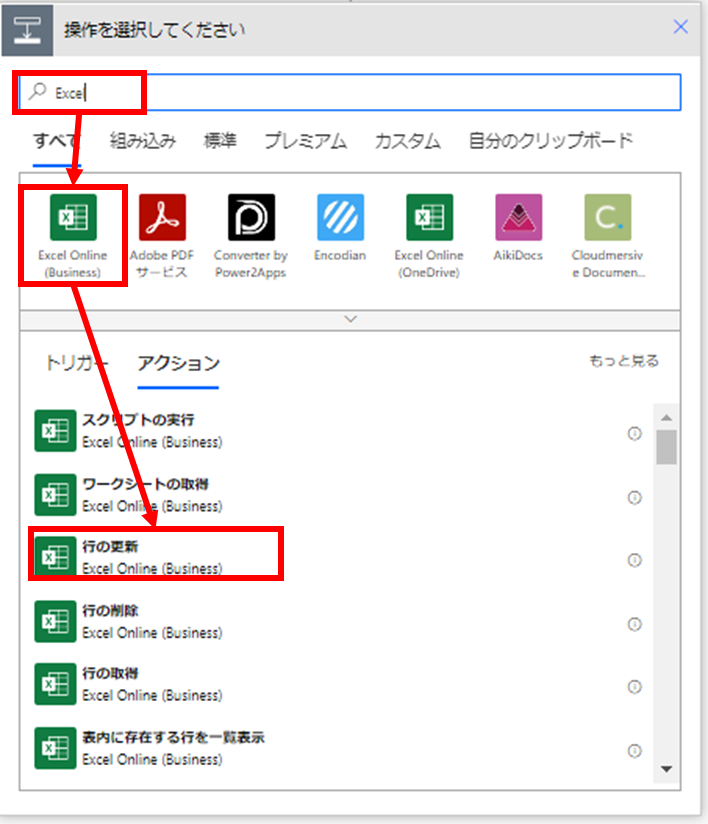Image resolution: width=708 pixels, height=824 pixels.
Task: Click the action list scroll up arrow
Action: point(666,417)
